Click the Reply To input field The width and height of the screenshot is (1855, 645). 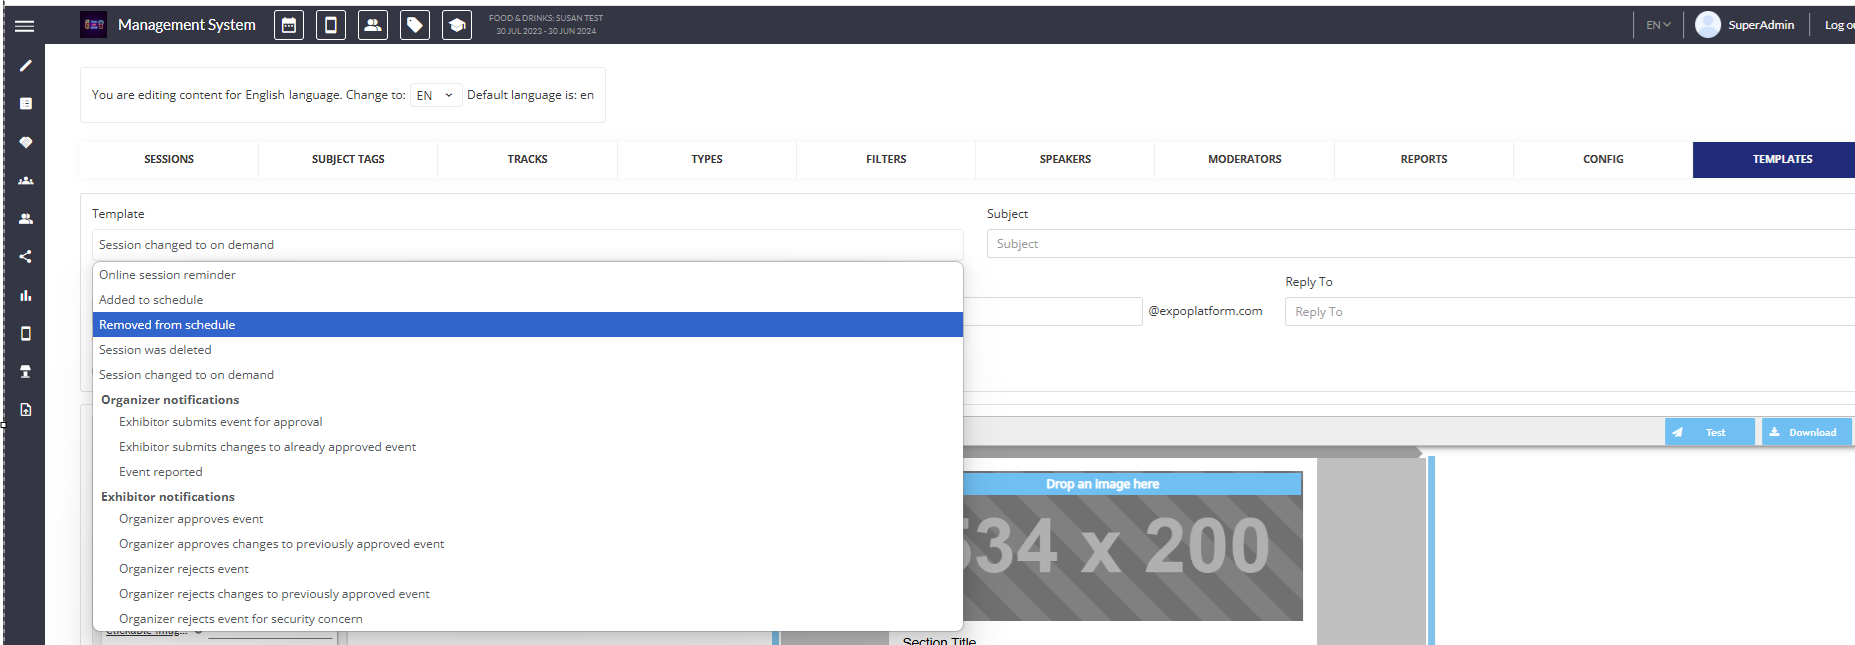1568,312
